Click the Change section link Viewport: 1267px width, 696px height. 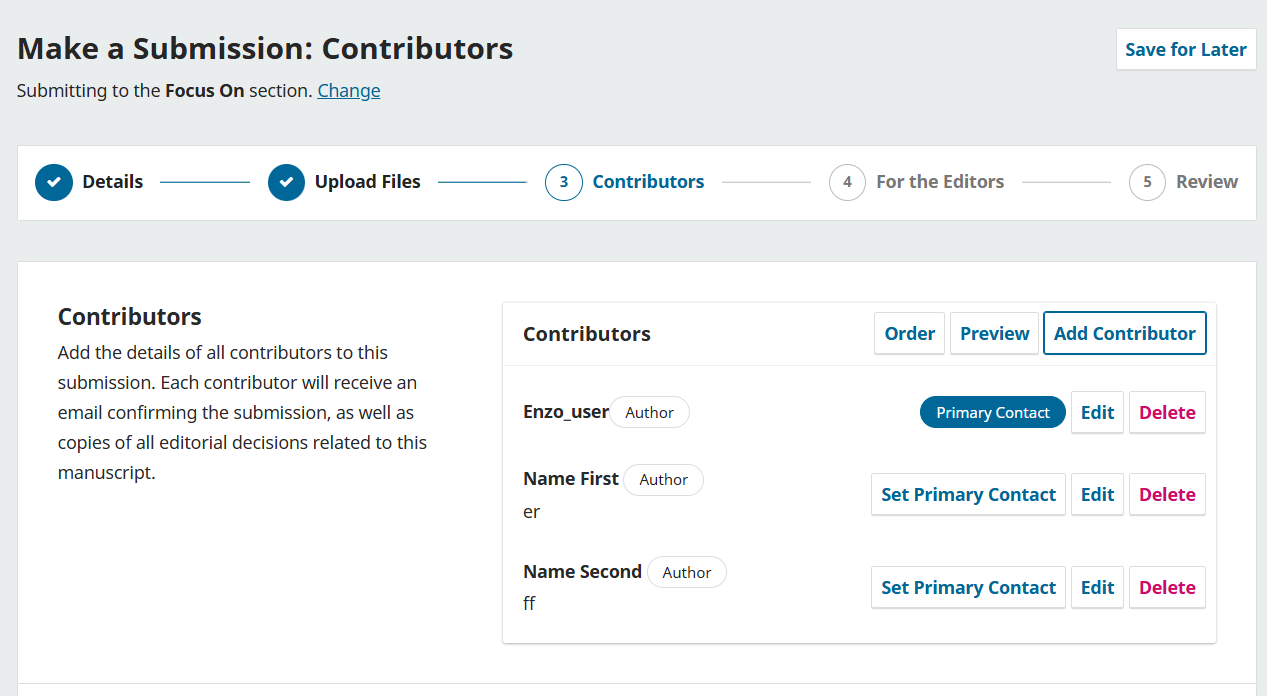349,91
